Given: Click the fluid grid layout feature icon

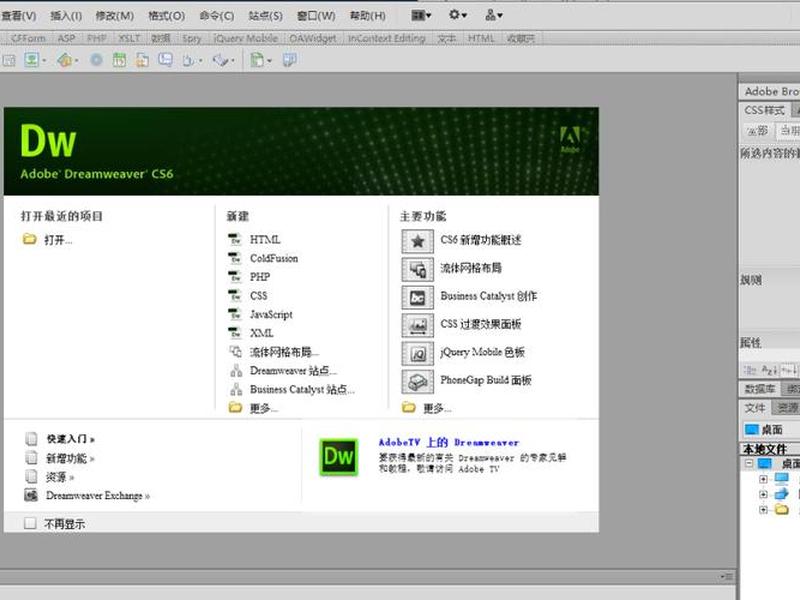Looking at the screenshot, I should coord(417,269).
